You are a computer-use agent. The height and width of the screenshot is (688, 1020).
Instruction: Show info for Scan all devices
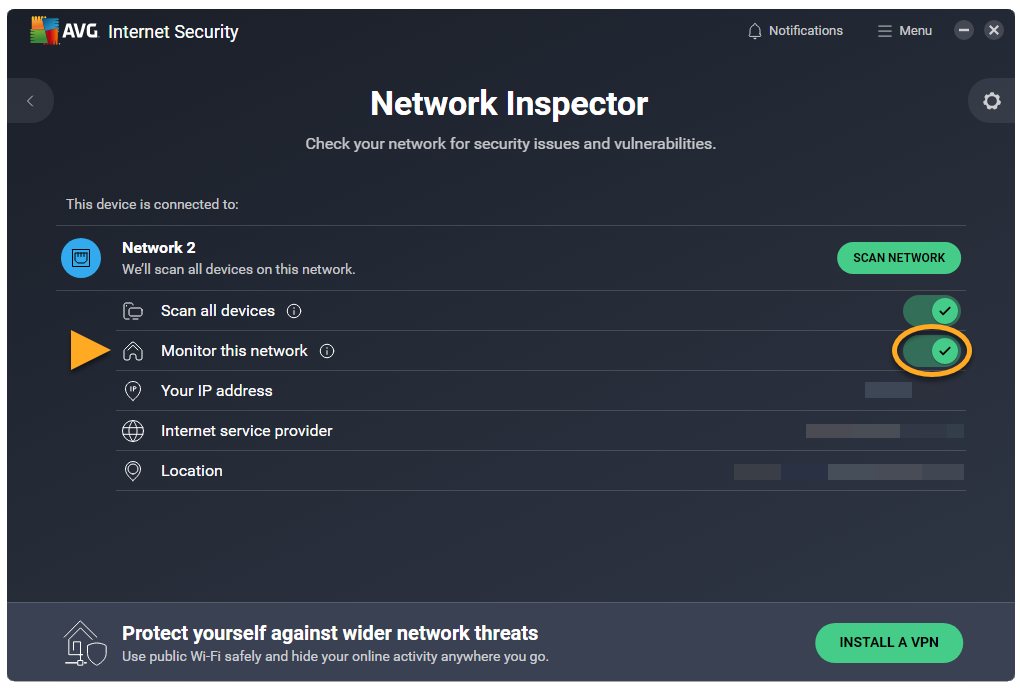click(294, 311)
